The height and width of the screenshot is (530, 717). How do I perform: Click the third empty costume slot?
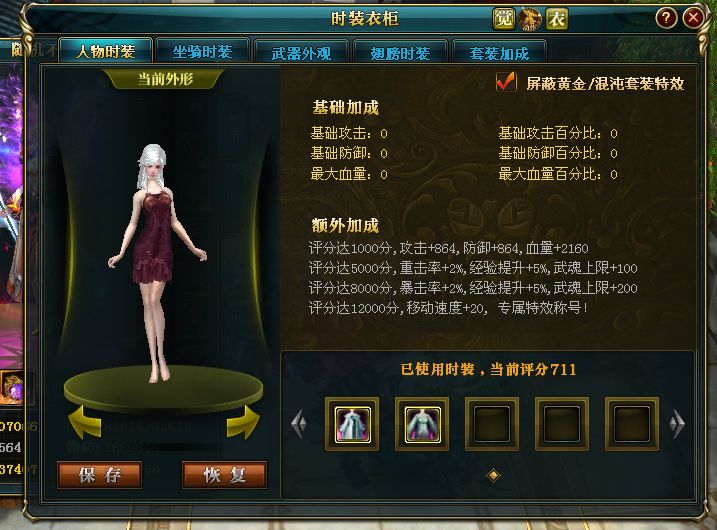tap(492, 424)
